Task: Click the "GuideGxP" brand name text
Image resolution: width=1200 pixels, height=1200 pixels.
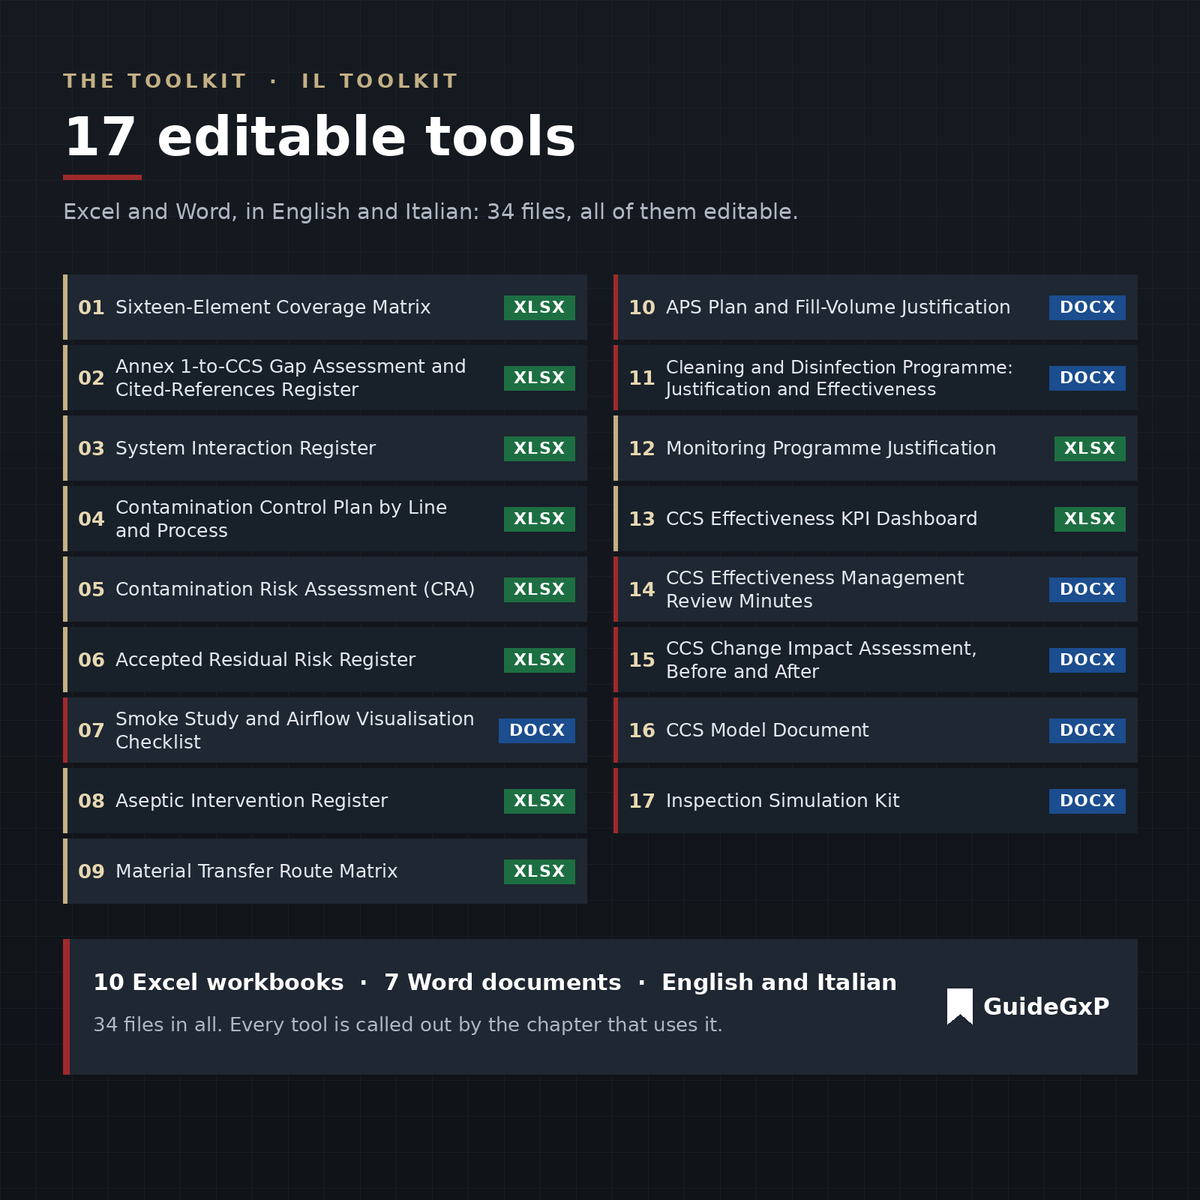Action: 1046,1007
